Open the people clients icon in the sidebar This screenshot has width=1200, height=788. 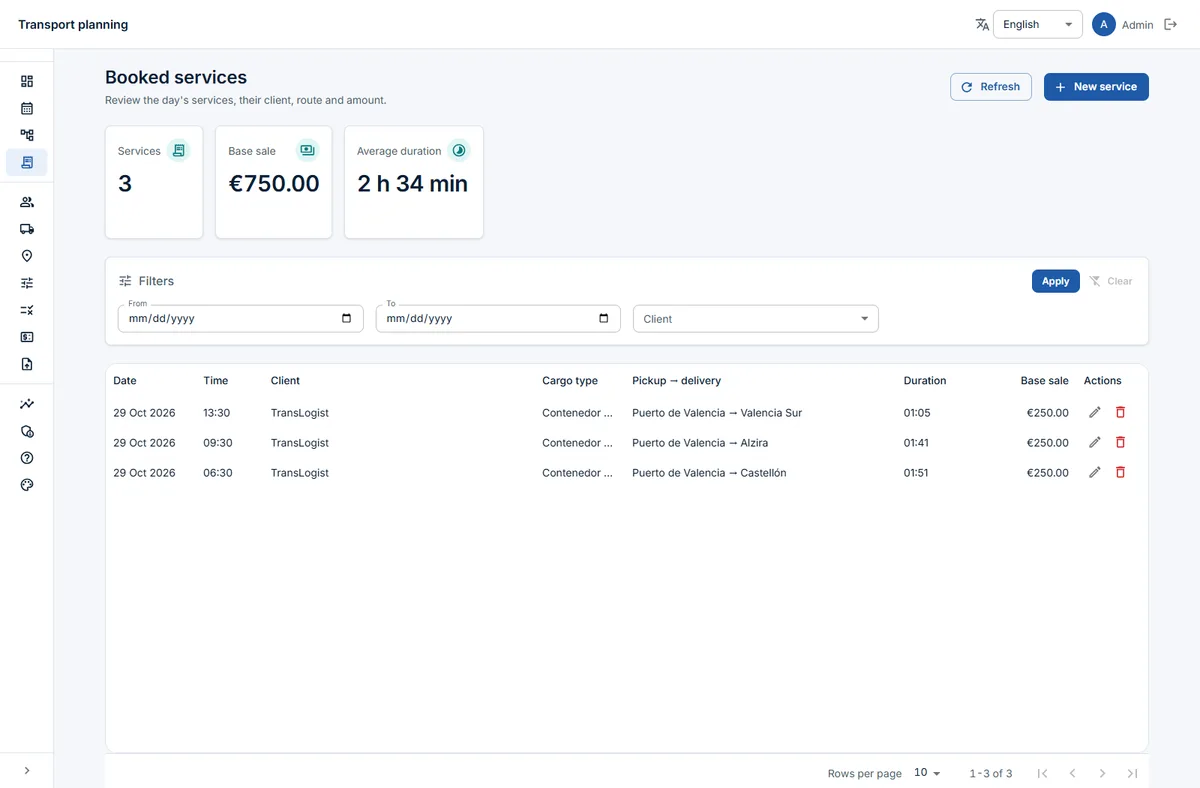27,202
